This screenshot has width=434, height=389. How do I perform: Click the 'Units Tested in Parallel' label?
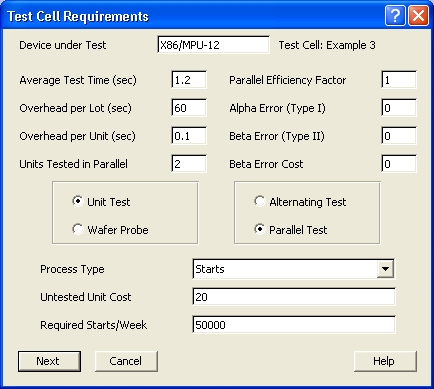[73, 164]
